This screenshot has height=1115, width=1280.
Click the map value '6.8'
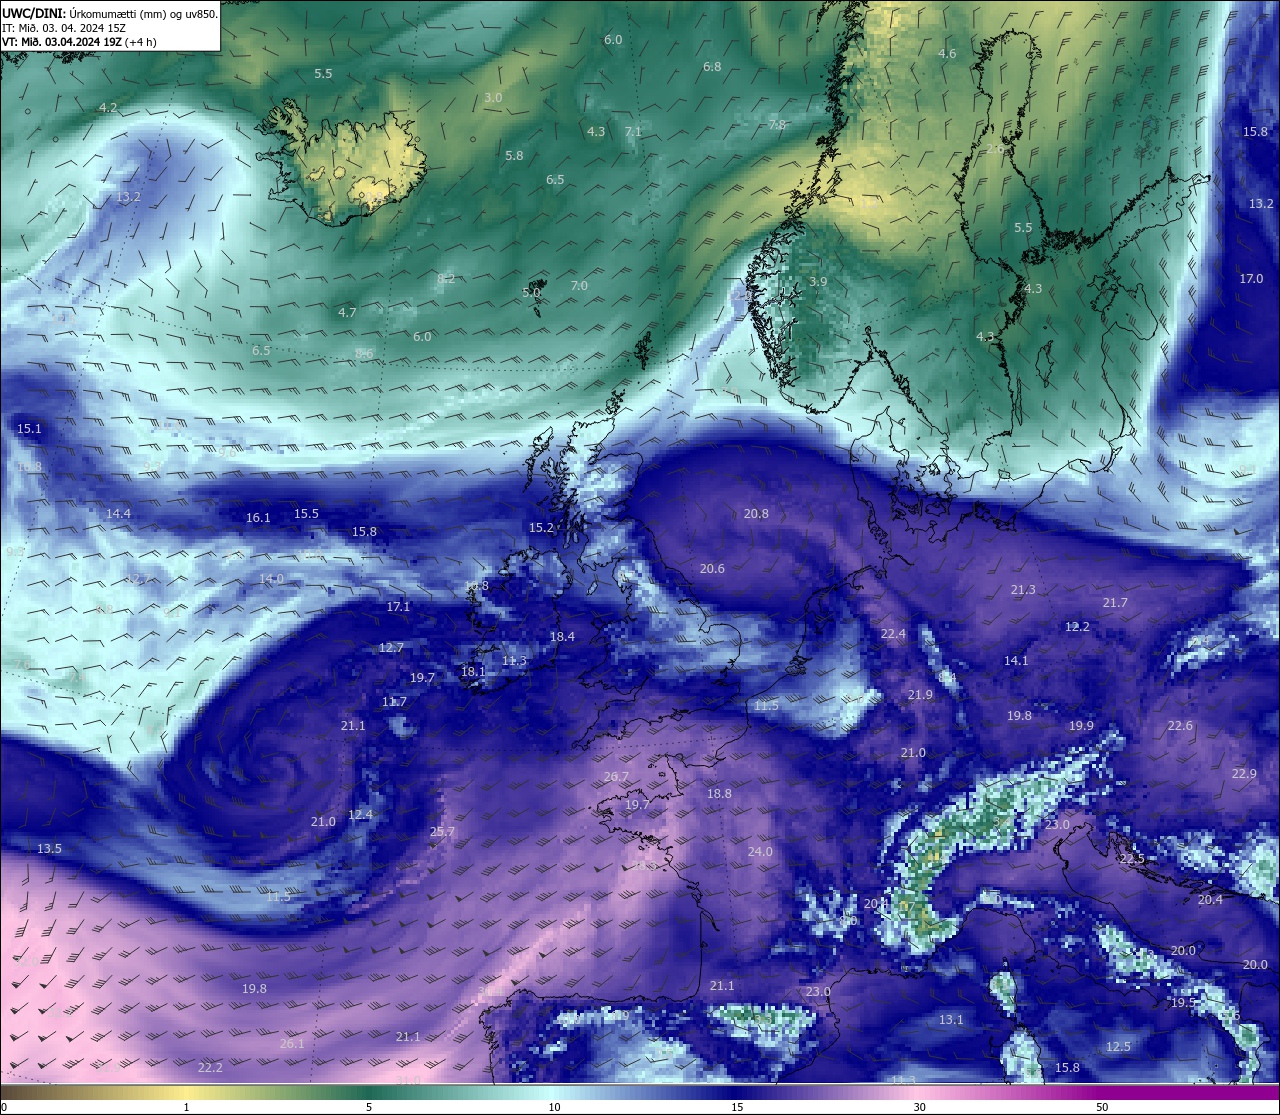(712, 67)
